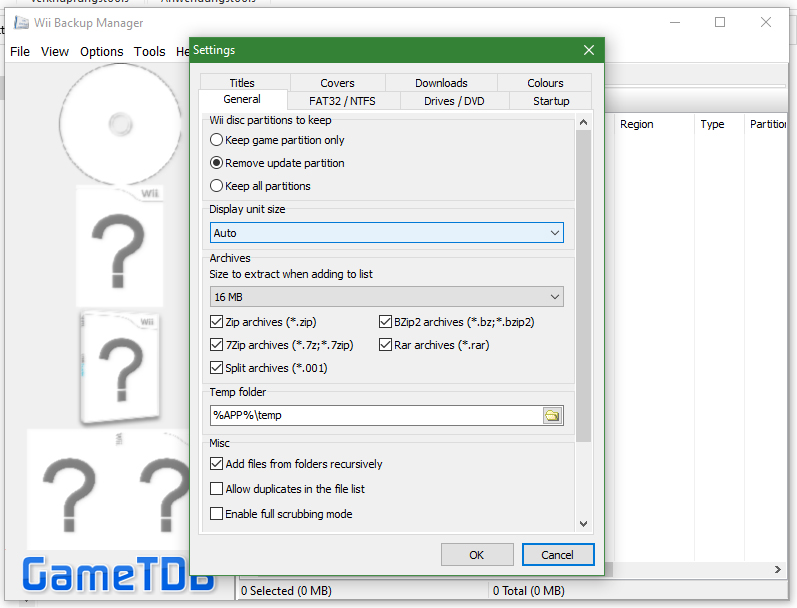Close the Settings dialog with X

pyautogui.click(x=589, y=50)
